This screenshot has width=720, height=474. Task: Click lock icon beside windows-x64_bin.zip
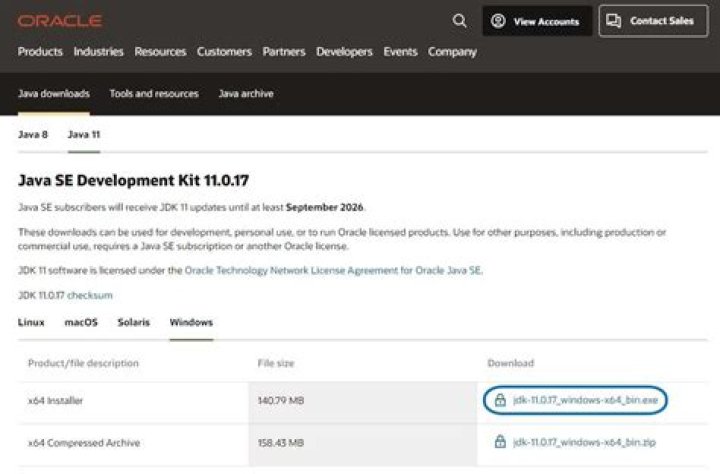pos(500,442)
